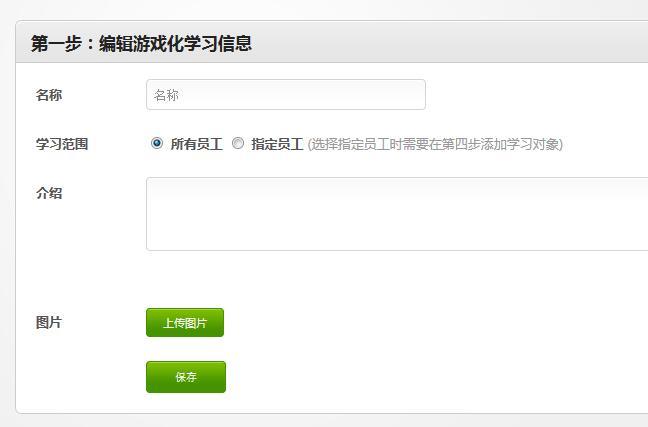Select the 所有员工 radio button
Viewport: 648px width, 427px height.
[157, 143]
